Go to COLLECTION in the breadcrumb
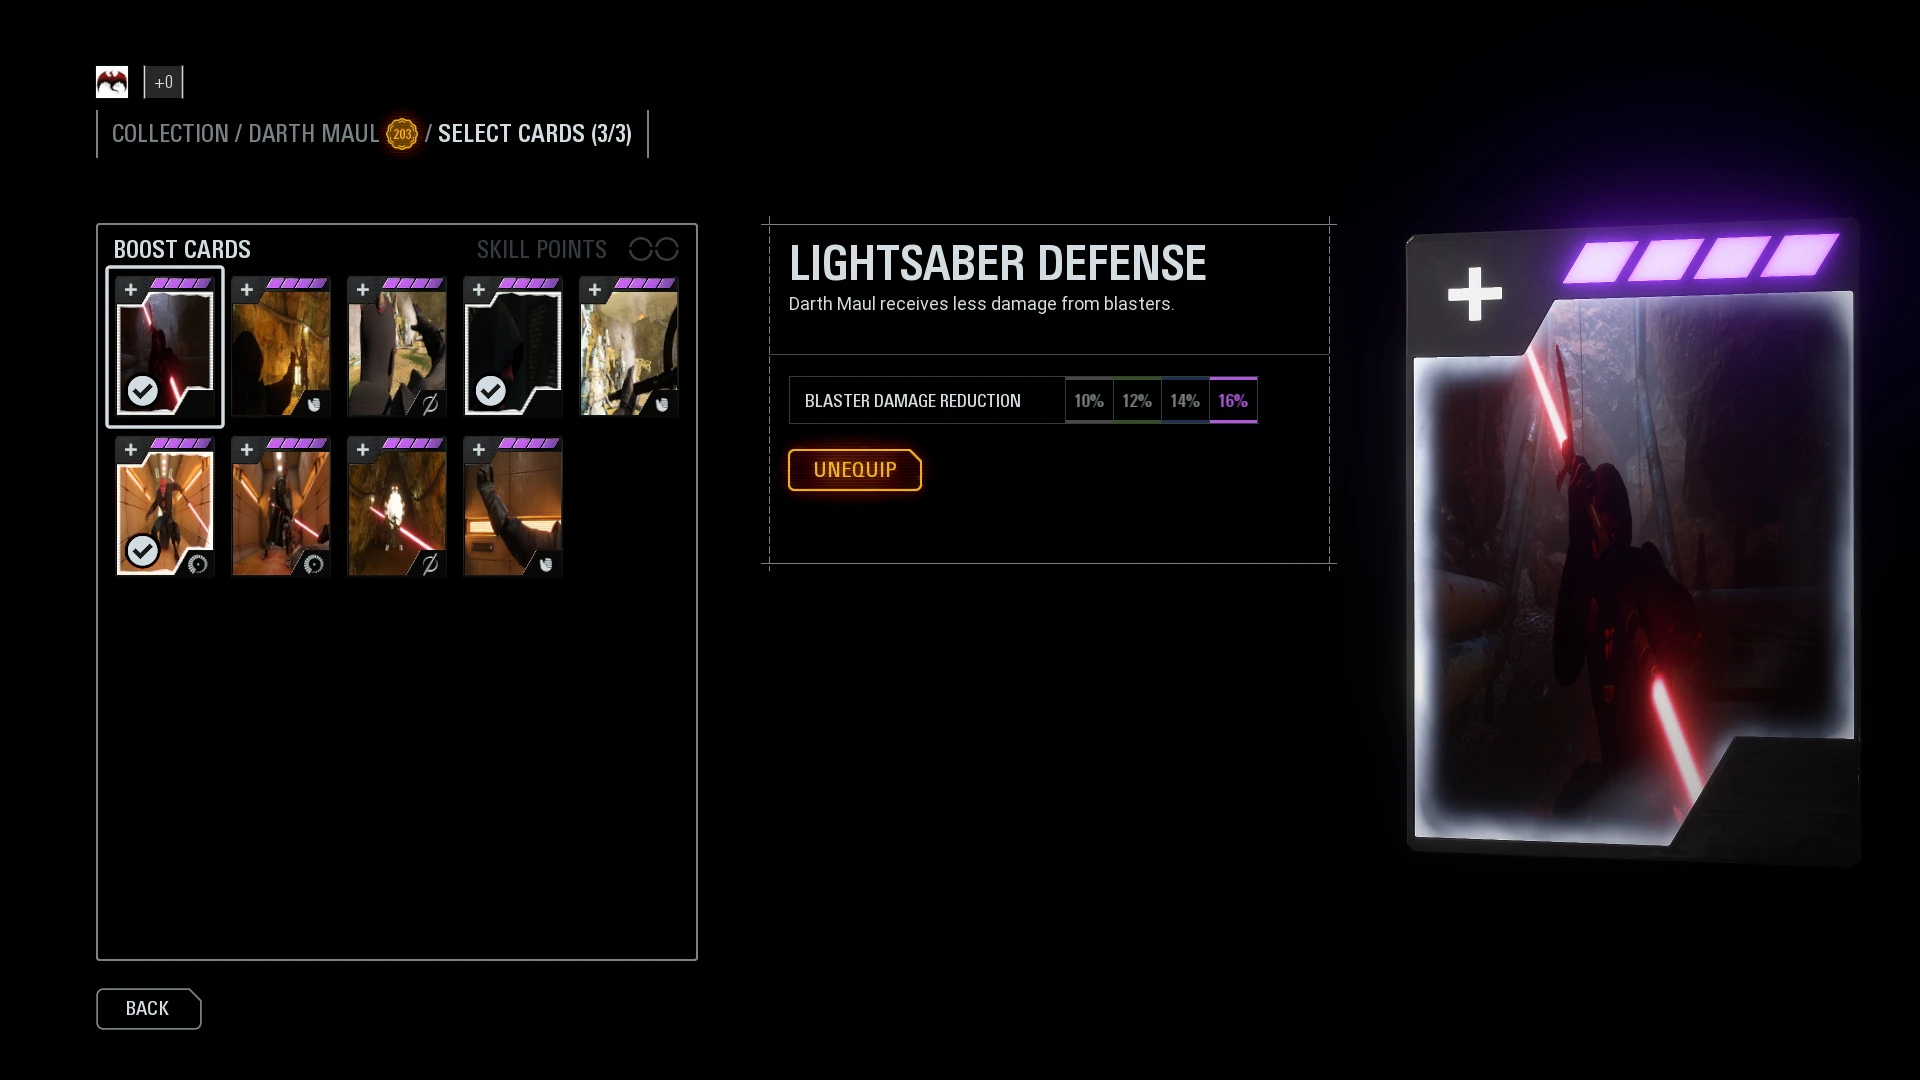Image resolution: width=1920 pixels, height=1080 pixels. tap(170, 134)
